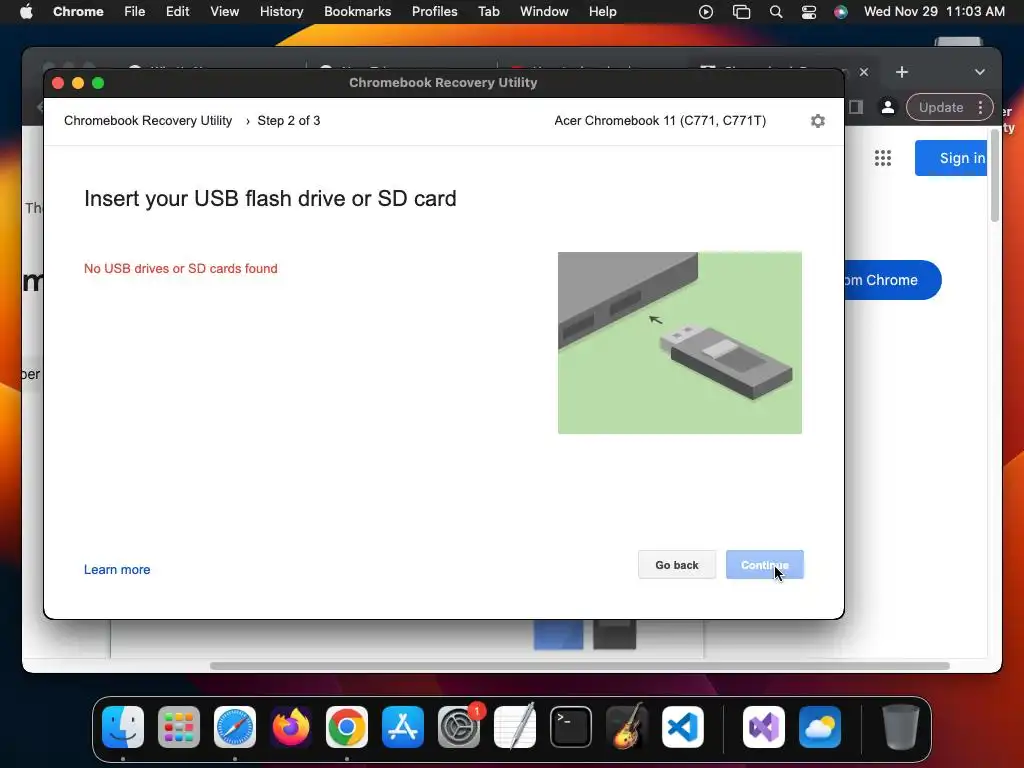Click the Chrome Update button
The width and height of the screenshot is (1024, 768).
pos(941,107)
